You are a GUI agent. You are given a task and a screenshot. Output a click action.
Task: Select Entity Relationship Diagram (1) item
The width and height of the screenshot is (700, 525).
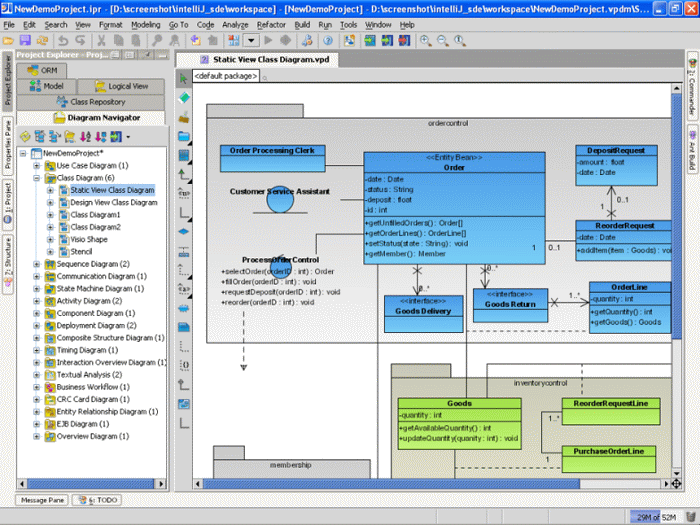click(x=107, y=412)
